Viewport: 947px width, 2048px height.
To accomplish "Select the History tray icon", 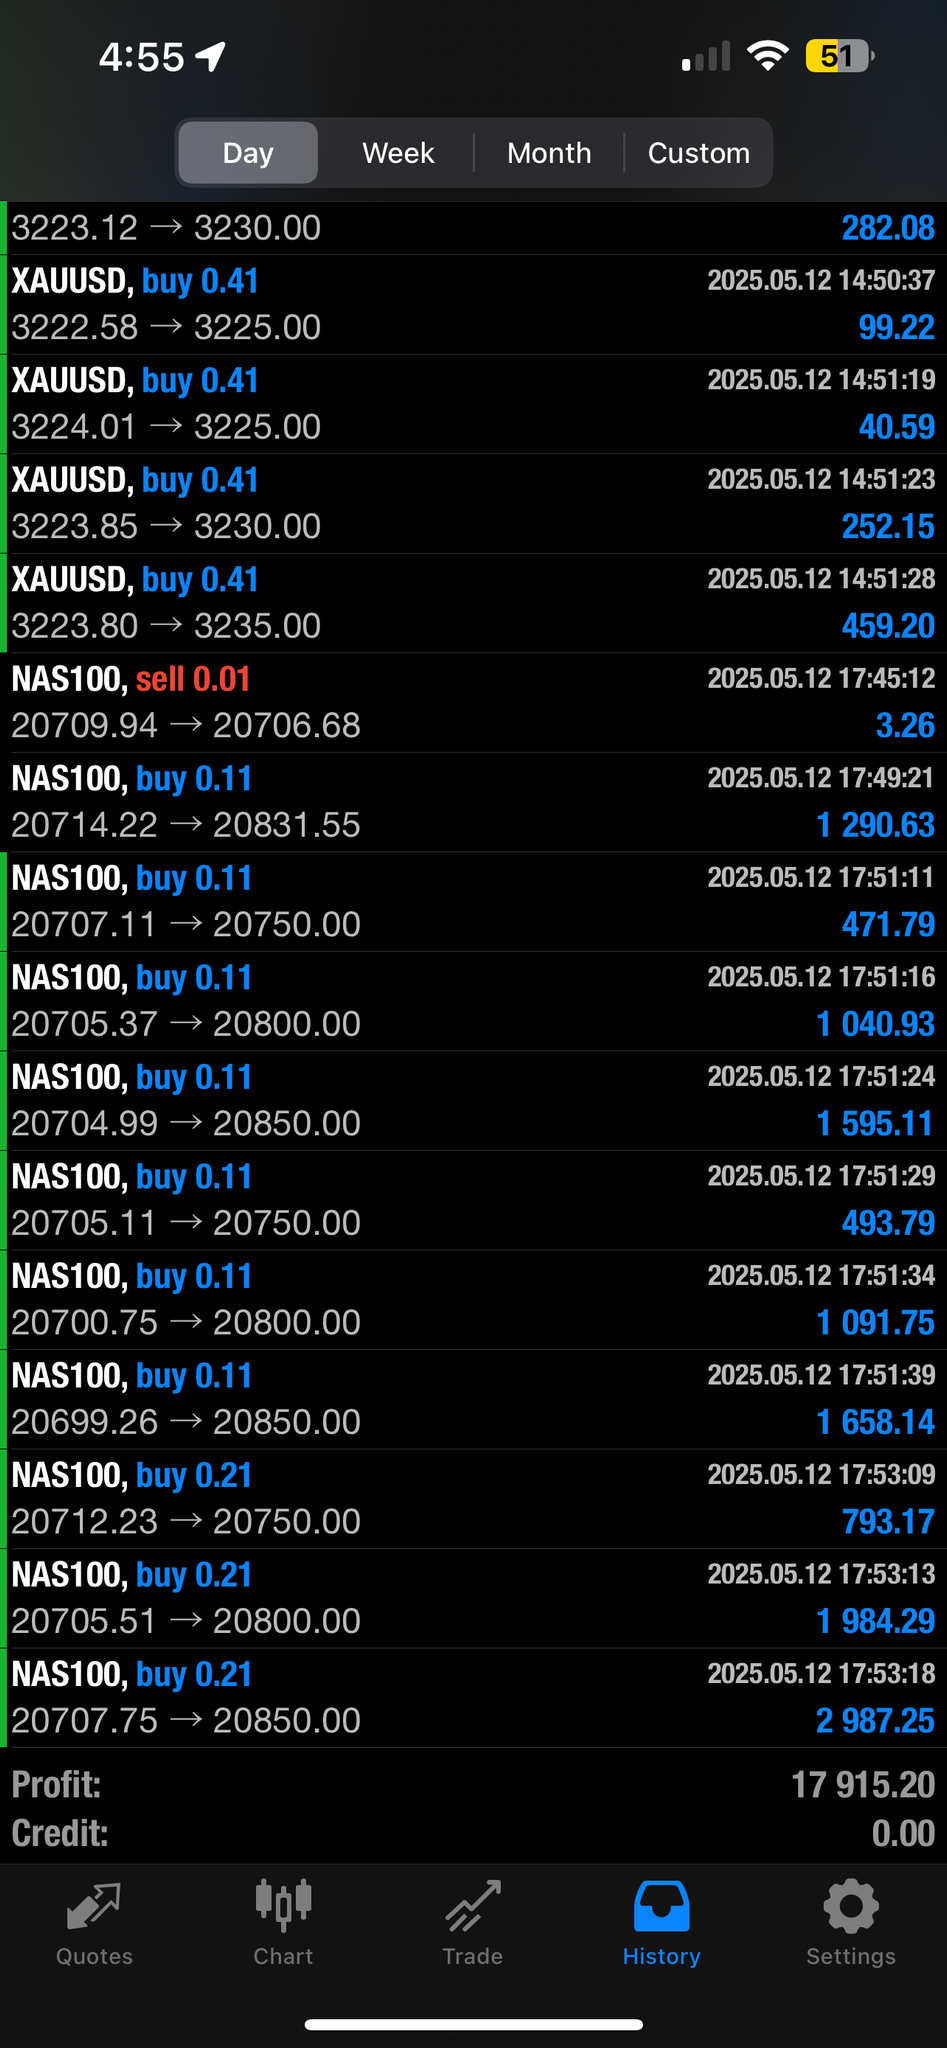I will [661, 1906].
